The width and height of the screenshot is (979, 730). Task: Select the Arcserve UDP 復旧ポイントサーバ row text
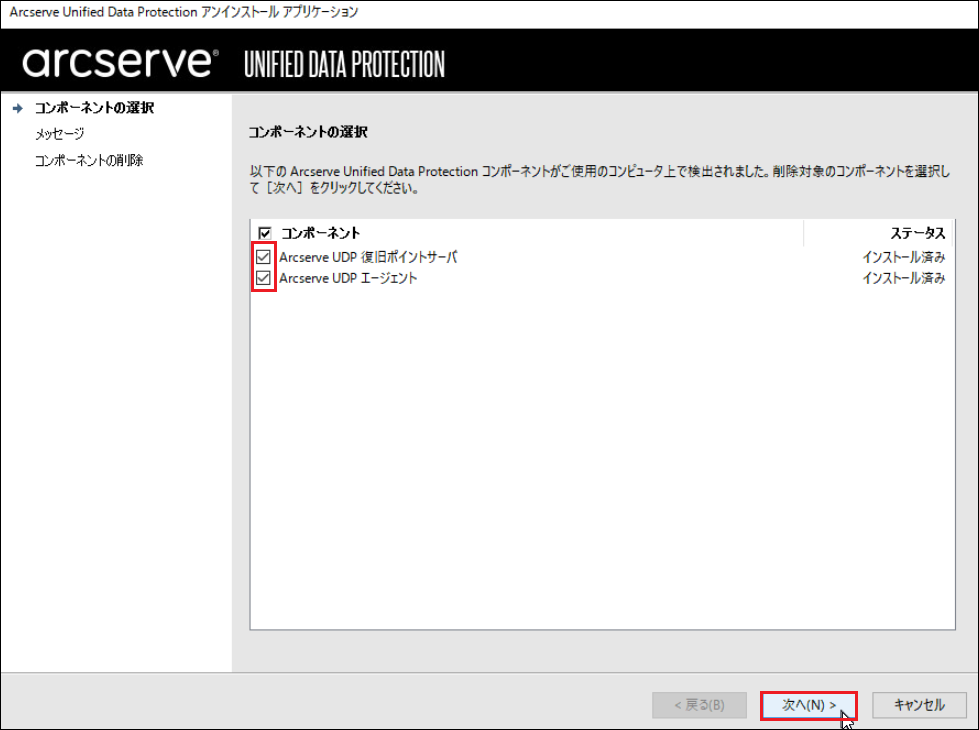click(x=368, y=257)
